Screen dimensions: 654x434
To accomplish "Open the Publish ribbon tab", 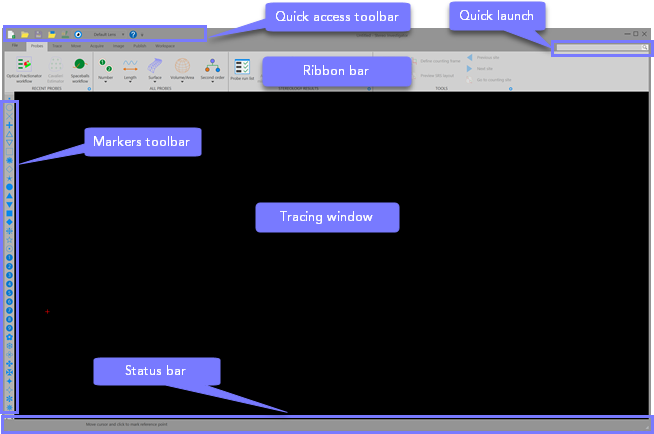I will [x=140, y=46].
